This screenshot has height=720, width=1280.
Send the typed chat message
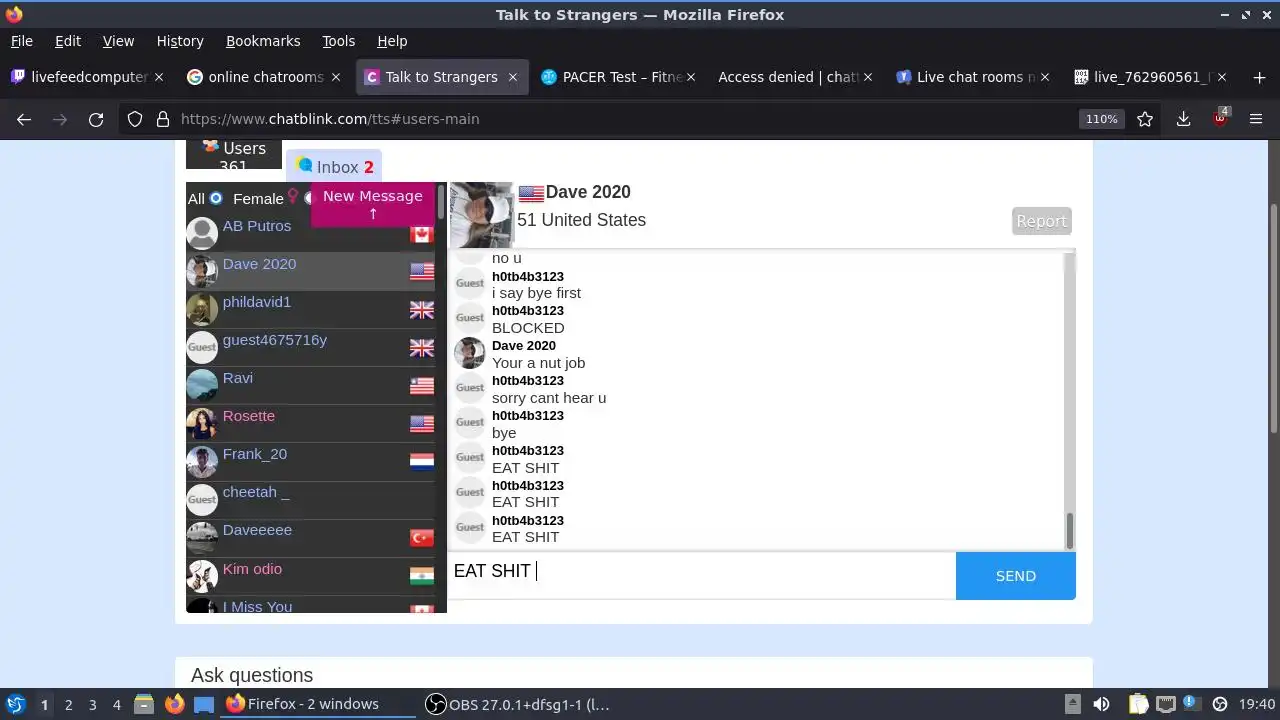(1016, 576)
